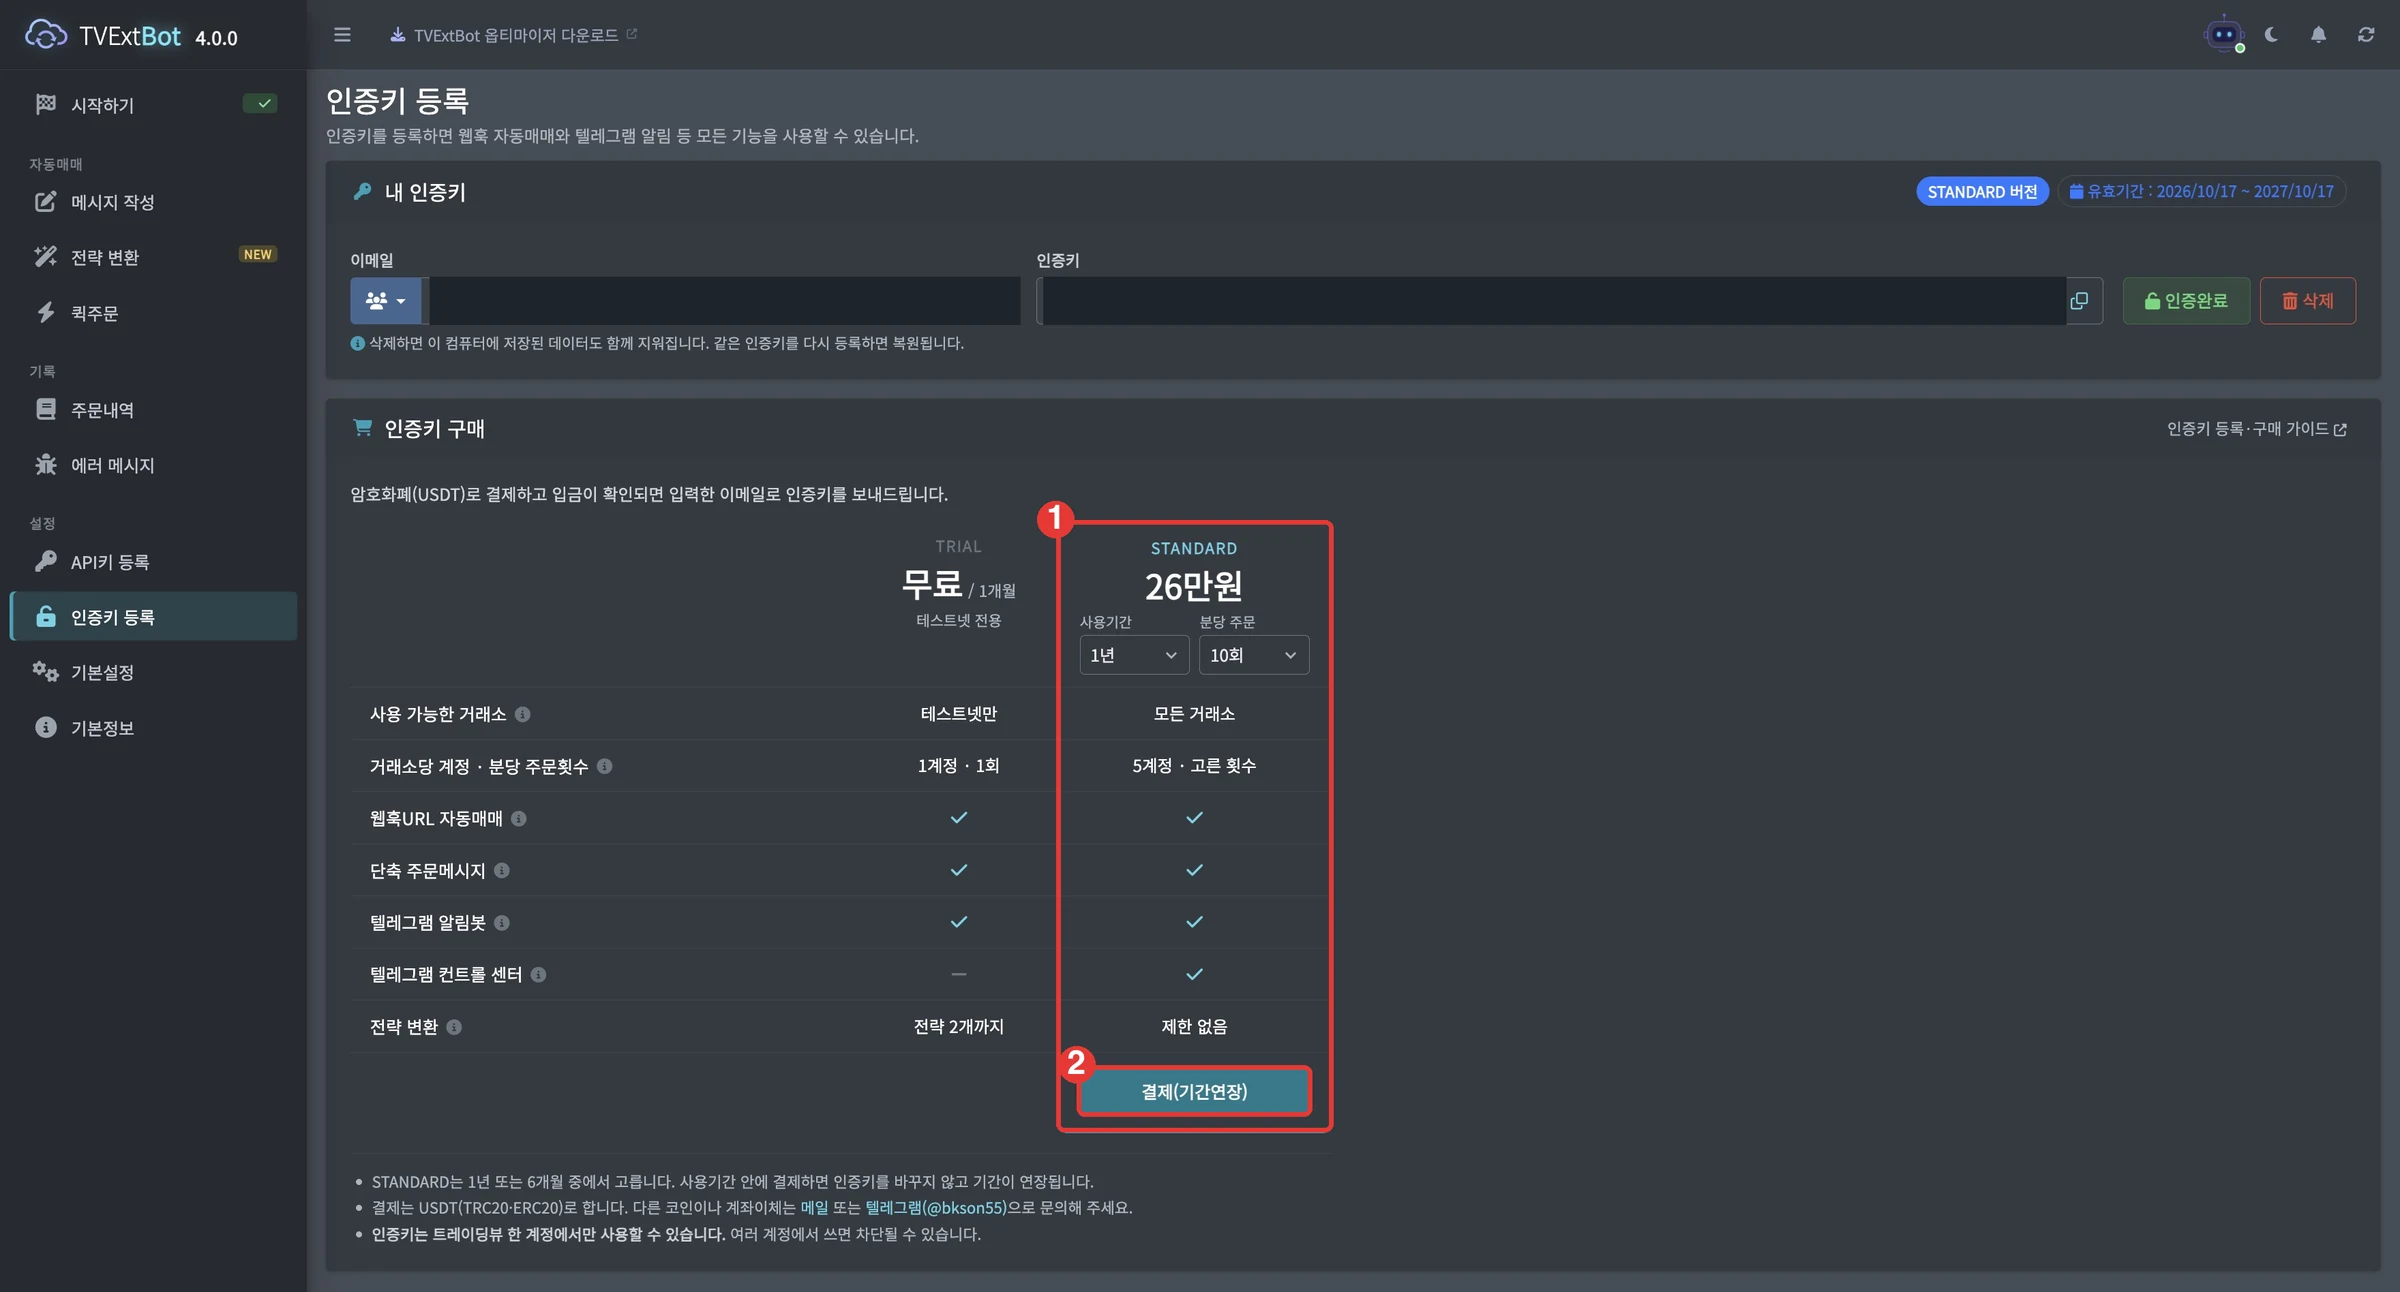This screenshot has width=2400, height=1292.
Task: Select 인증키 등록 in sidebar
Action: (153, 617)
